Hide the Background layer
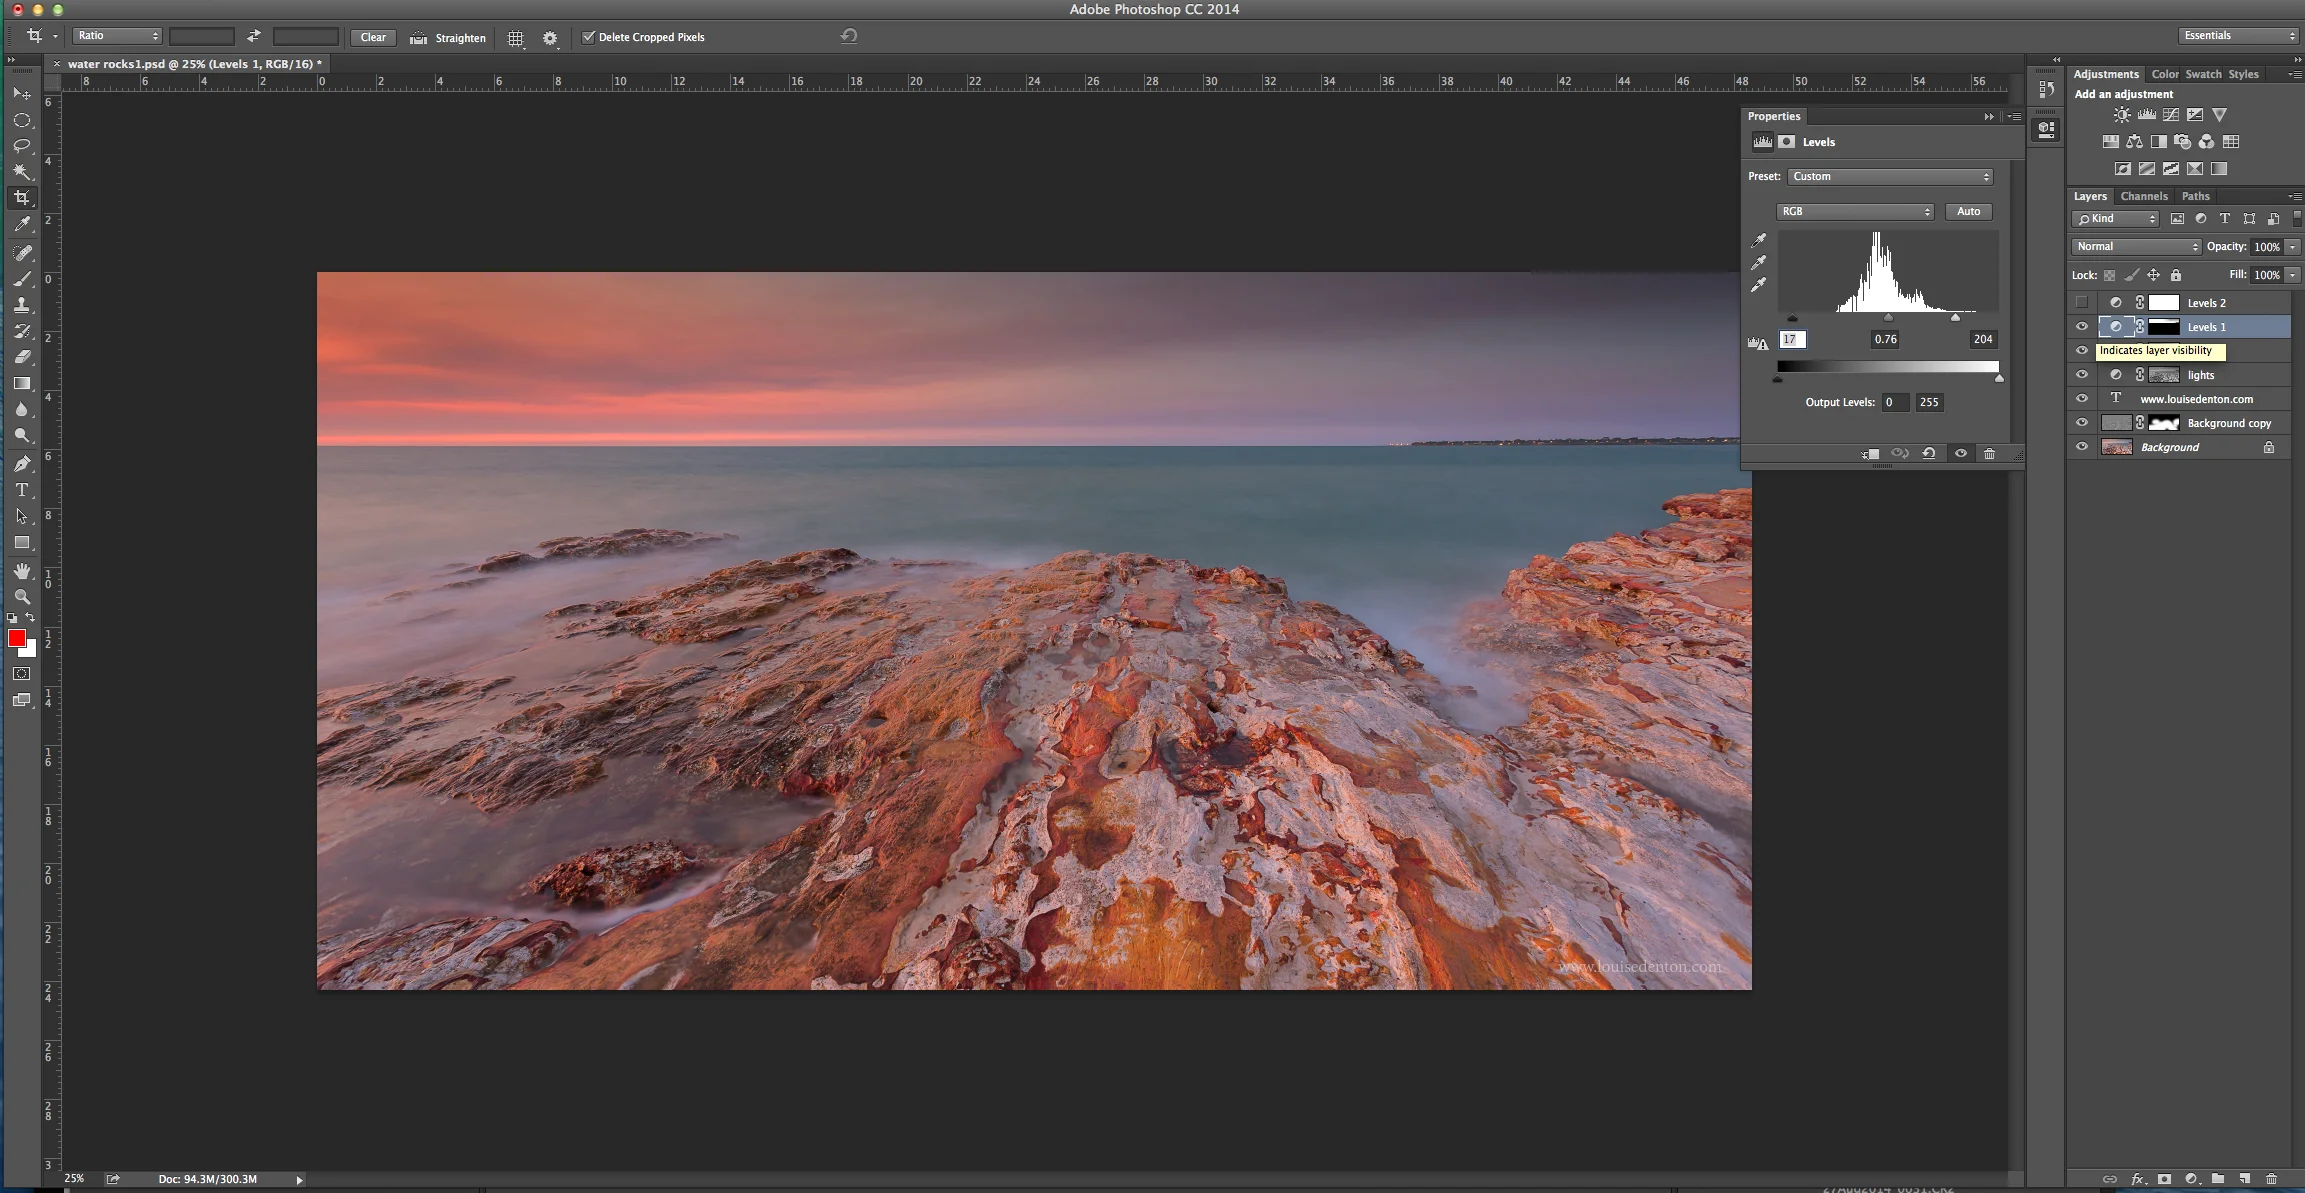The width and height of the screenshot is (2305, 1193). (2082, 447)
